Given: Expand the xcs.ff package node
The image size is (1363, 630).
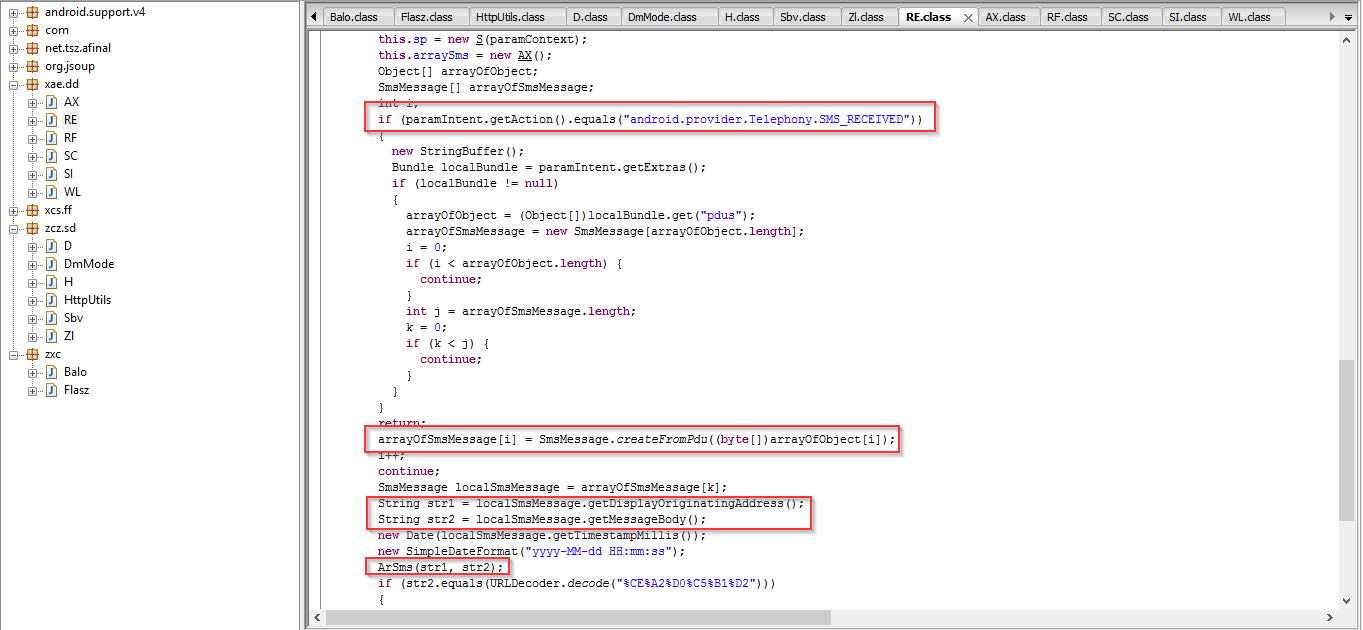Looking at the screenshot, I should (15, 210).
